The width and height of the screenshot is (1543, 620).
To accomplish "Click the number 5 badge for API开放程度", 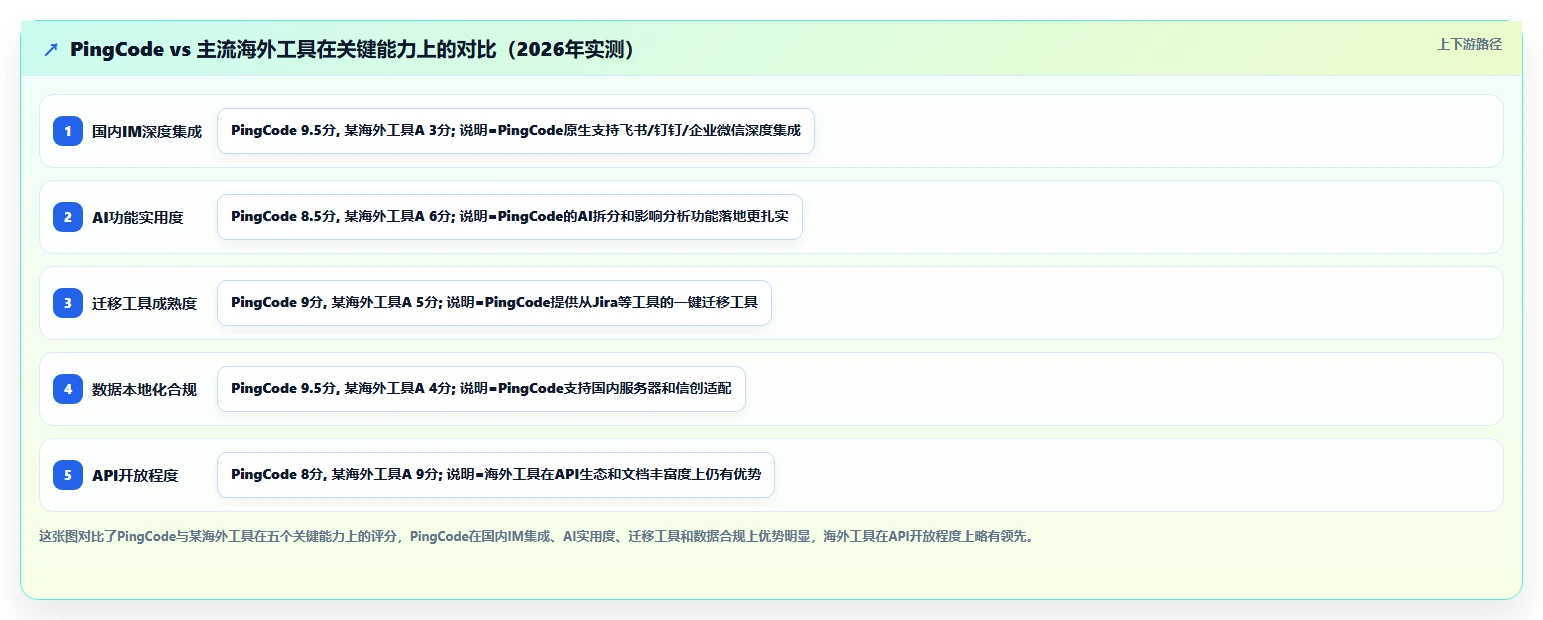I will point(68,475).
